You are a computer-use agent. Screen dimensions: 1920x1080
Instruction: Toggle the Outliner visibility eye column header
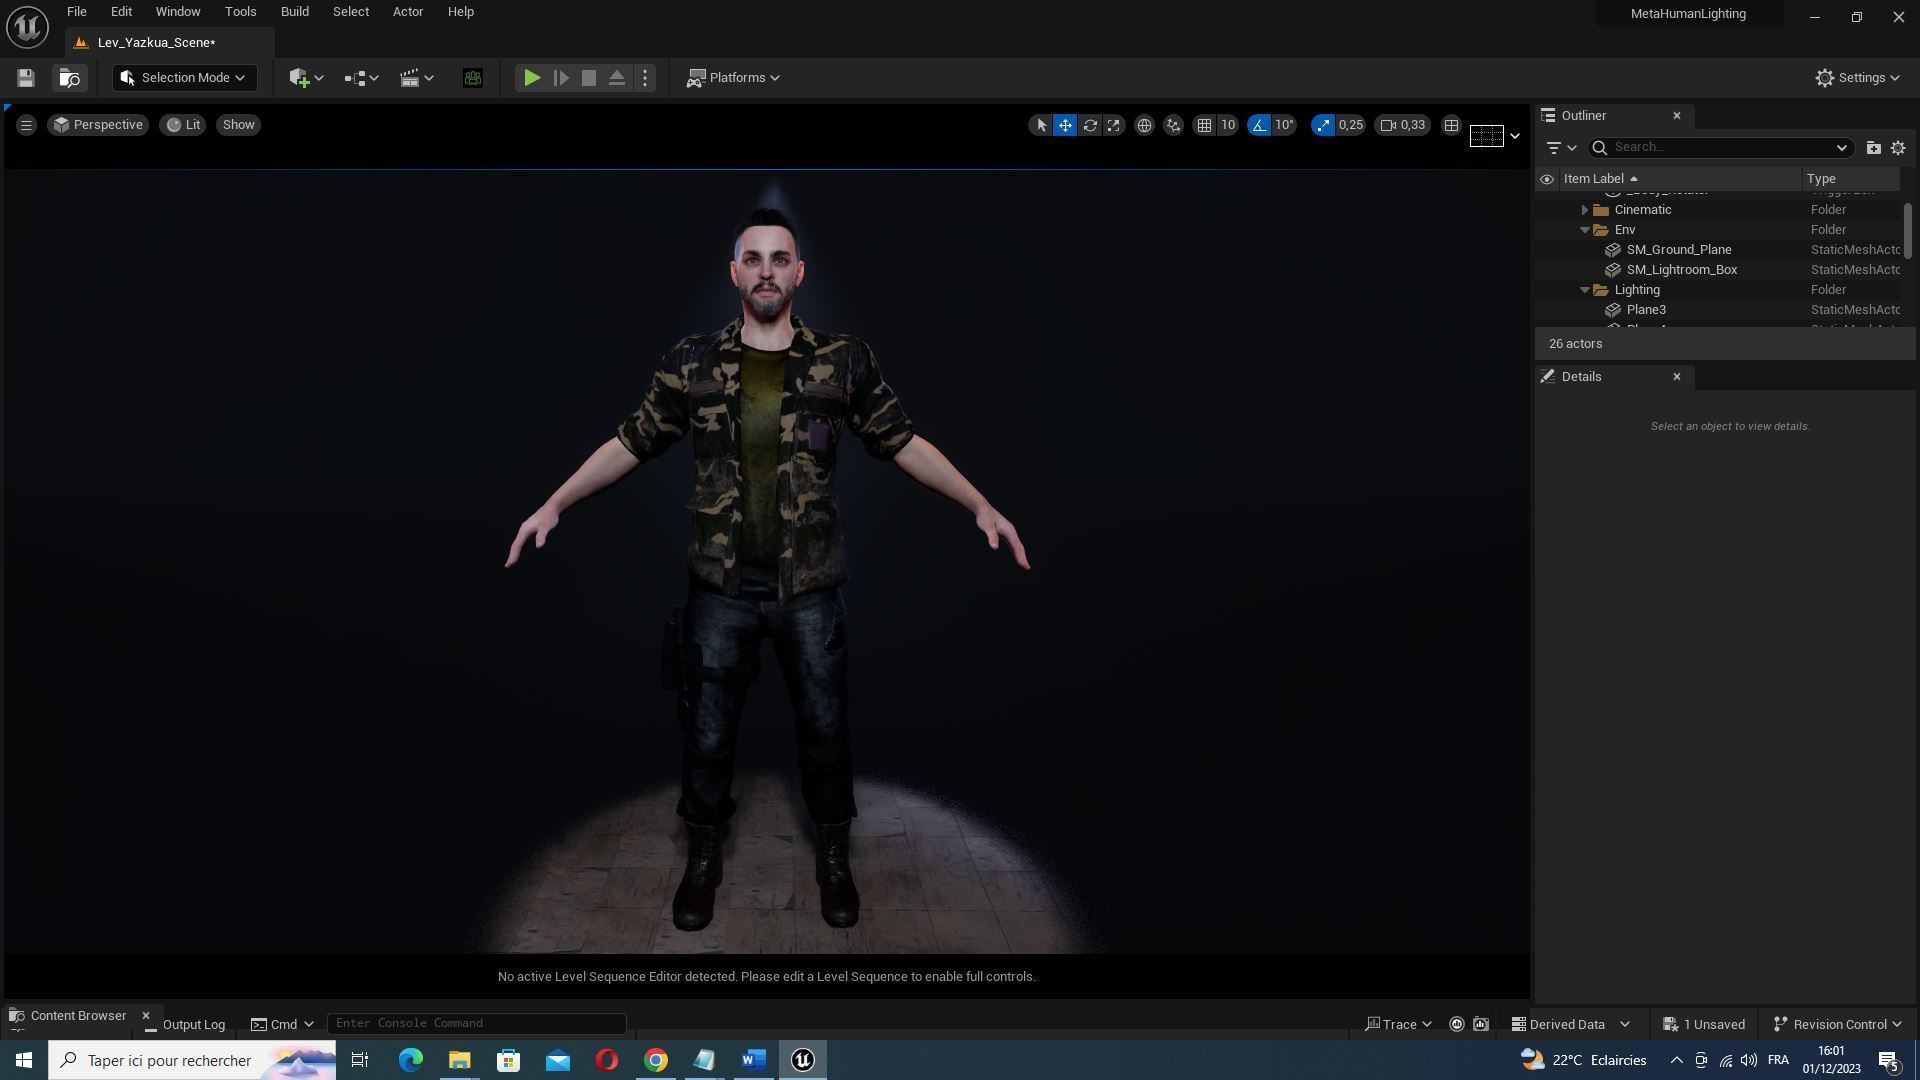tap(1547, 179)
